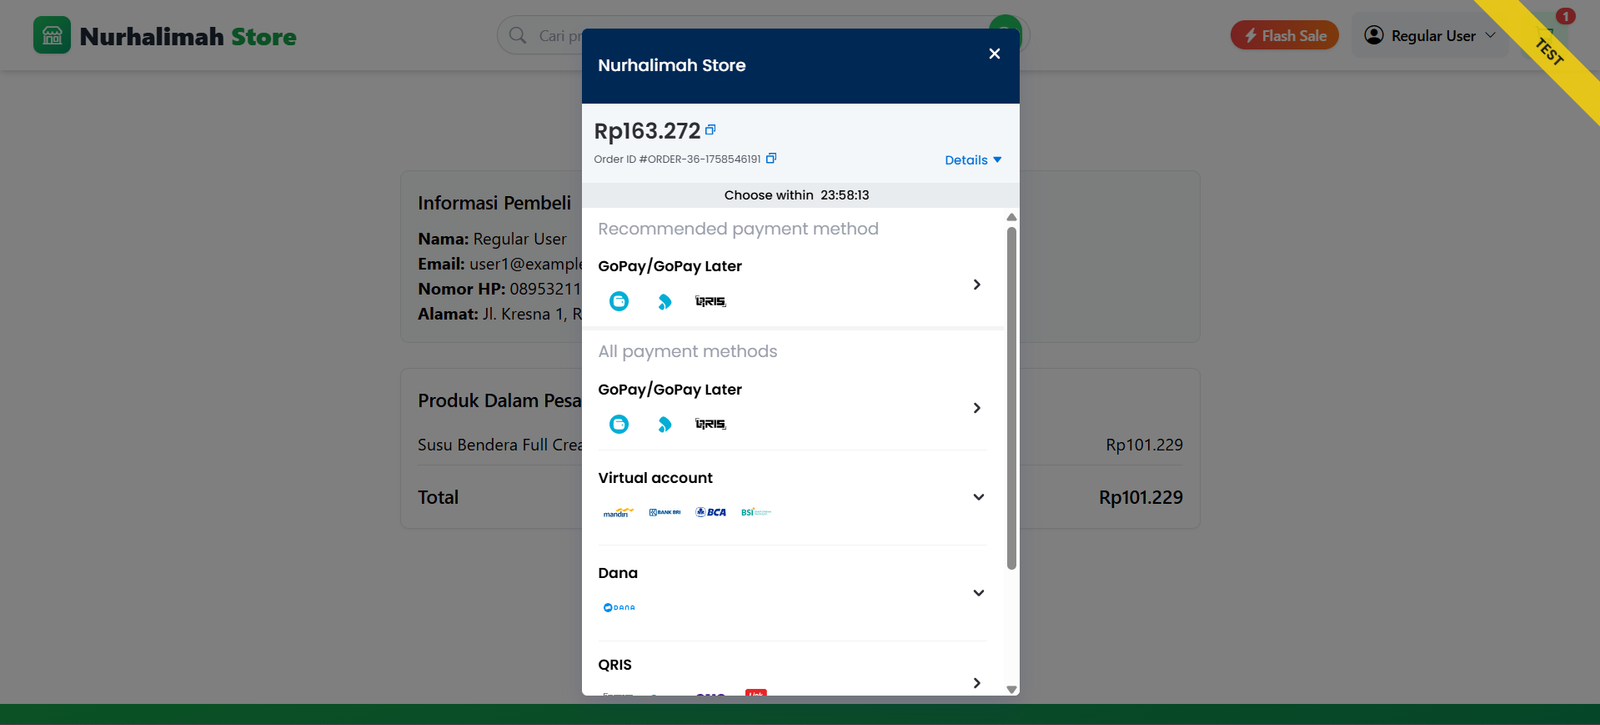Open recommended GoPay/GoPay Later payment
Screen dimensions: 1600x725
coord(790,284)
